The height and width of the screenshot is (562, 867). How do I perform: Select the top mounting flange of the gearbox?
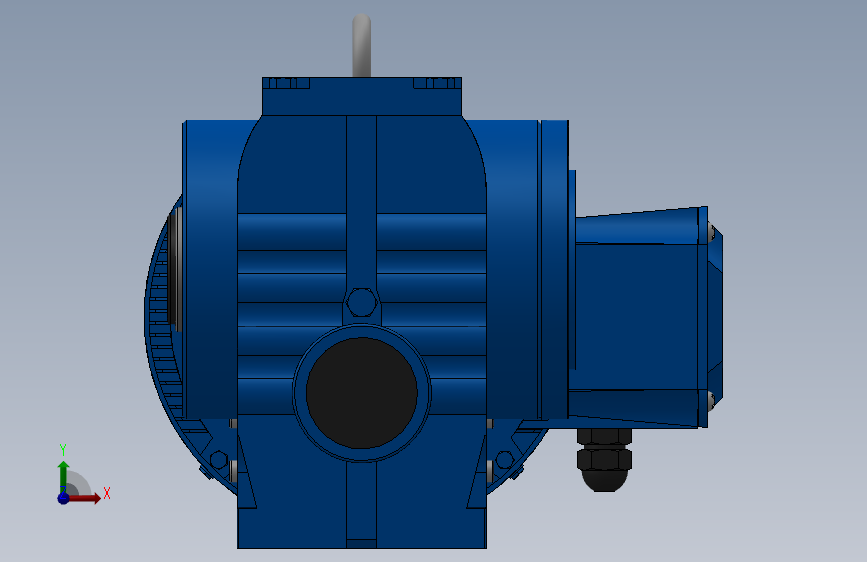[362, 97]
